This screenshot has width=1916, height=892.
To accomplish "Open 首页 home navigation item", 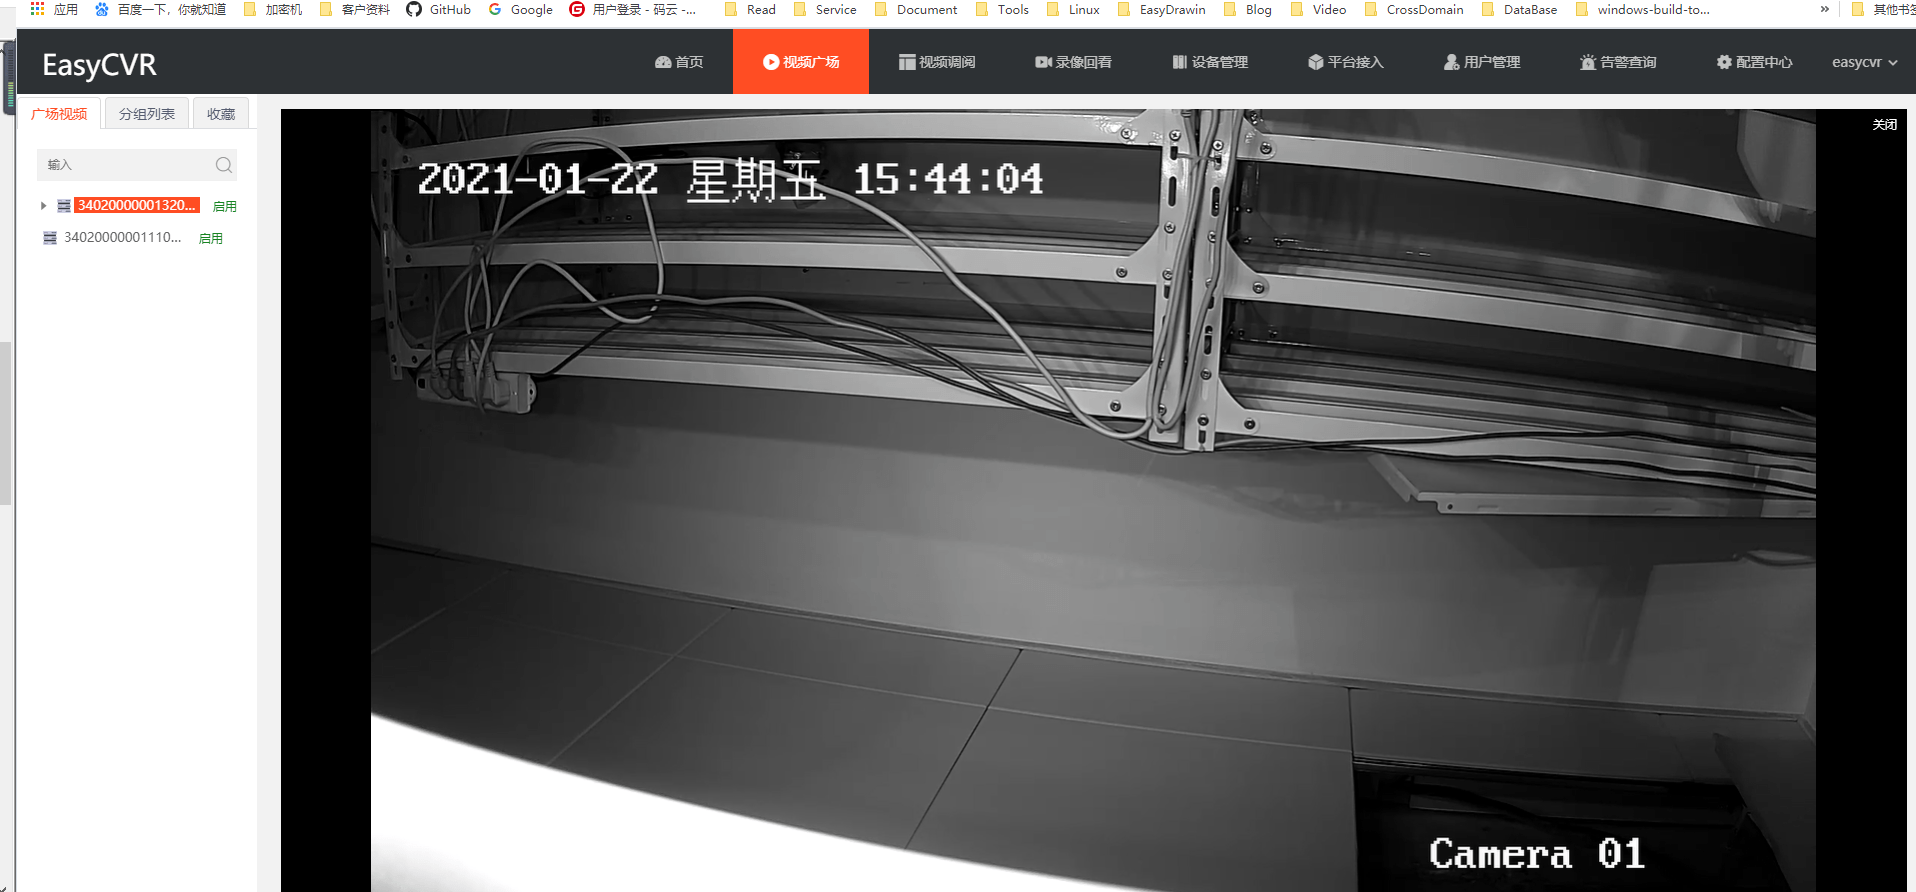I will click(x=679, y=62).
